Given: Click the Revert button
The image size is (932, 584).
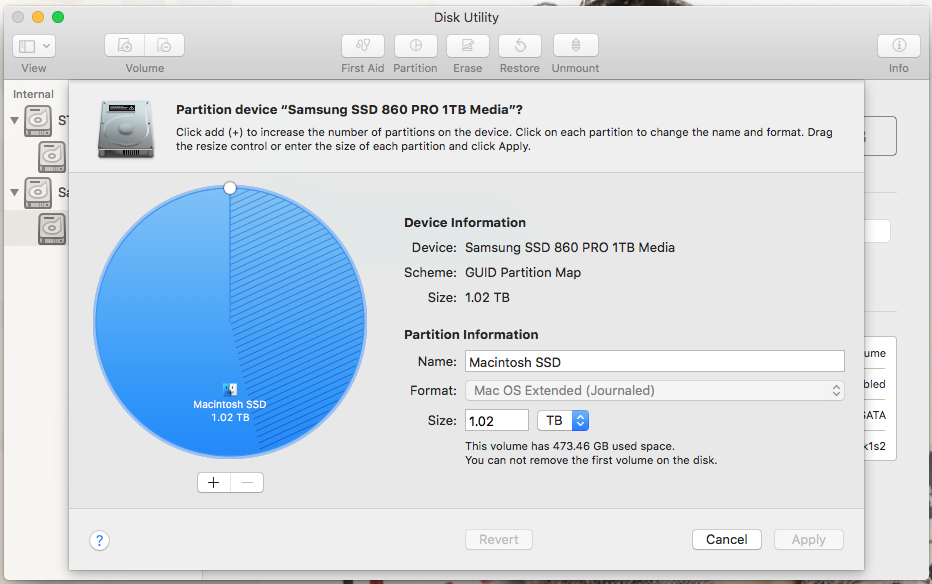Looking at the screenshot, I should pyautogui.click(x=499, y=539).
